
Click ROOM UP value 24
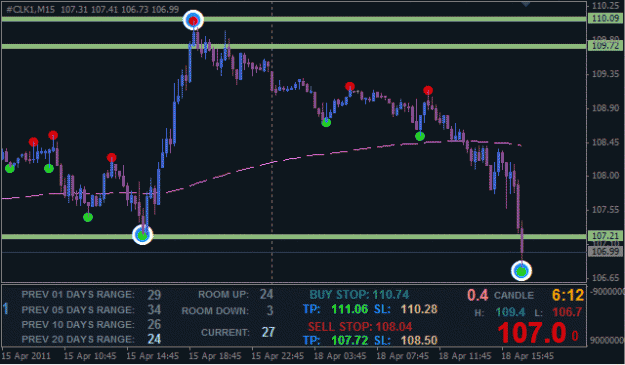(267, 294)
